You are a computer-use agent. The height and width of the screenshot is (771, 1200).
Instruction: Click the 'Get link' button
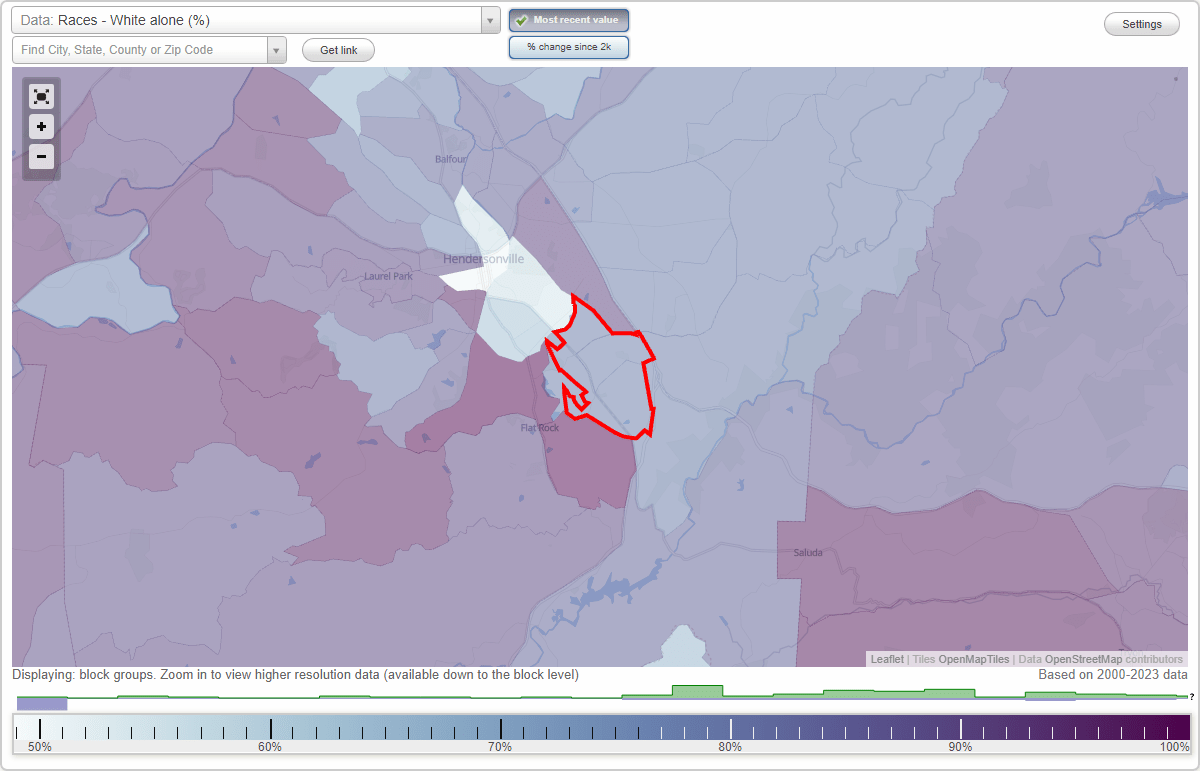(x=338, y=50)
